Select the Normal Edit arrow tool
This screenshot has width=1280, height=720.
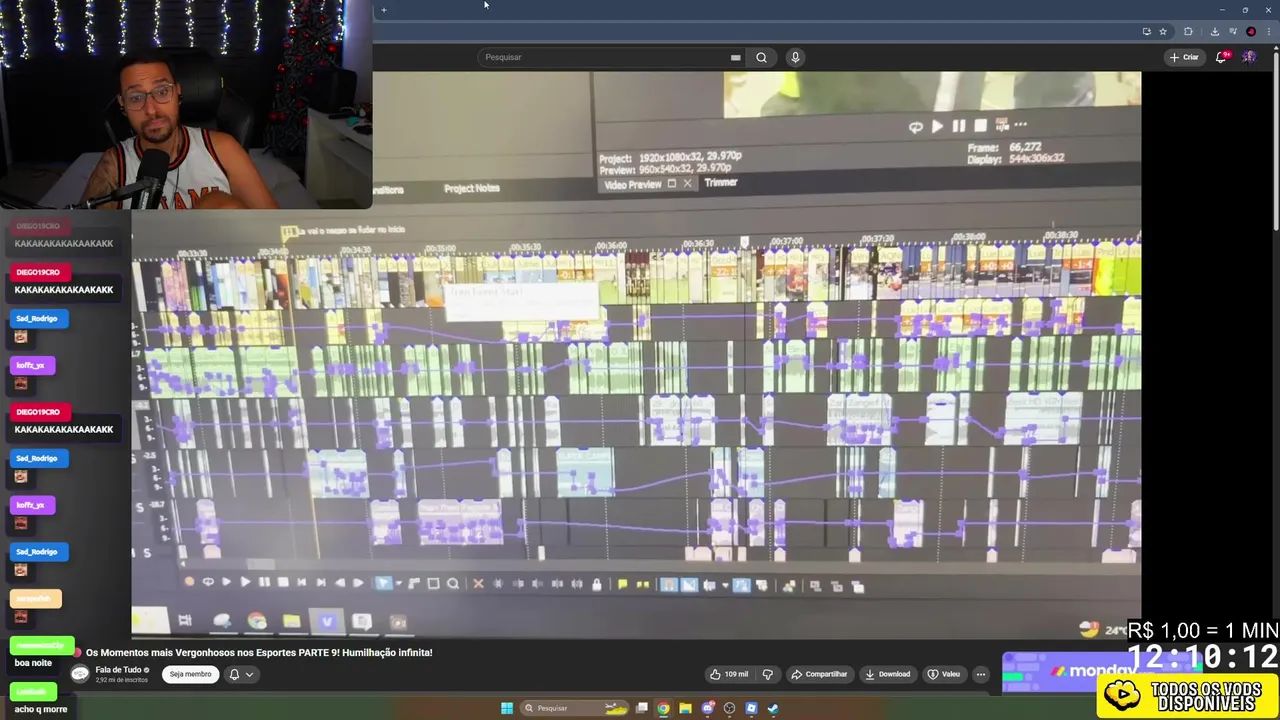click(x=382, y=583)
